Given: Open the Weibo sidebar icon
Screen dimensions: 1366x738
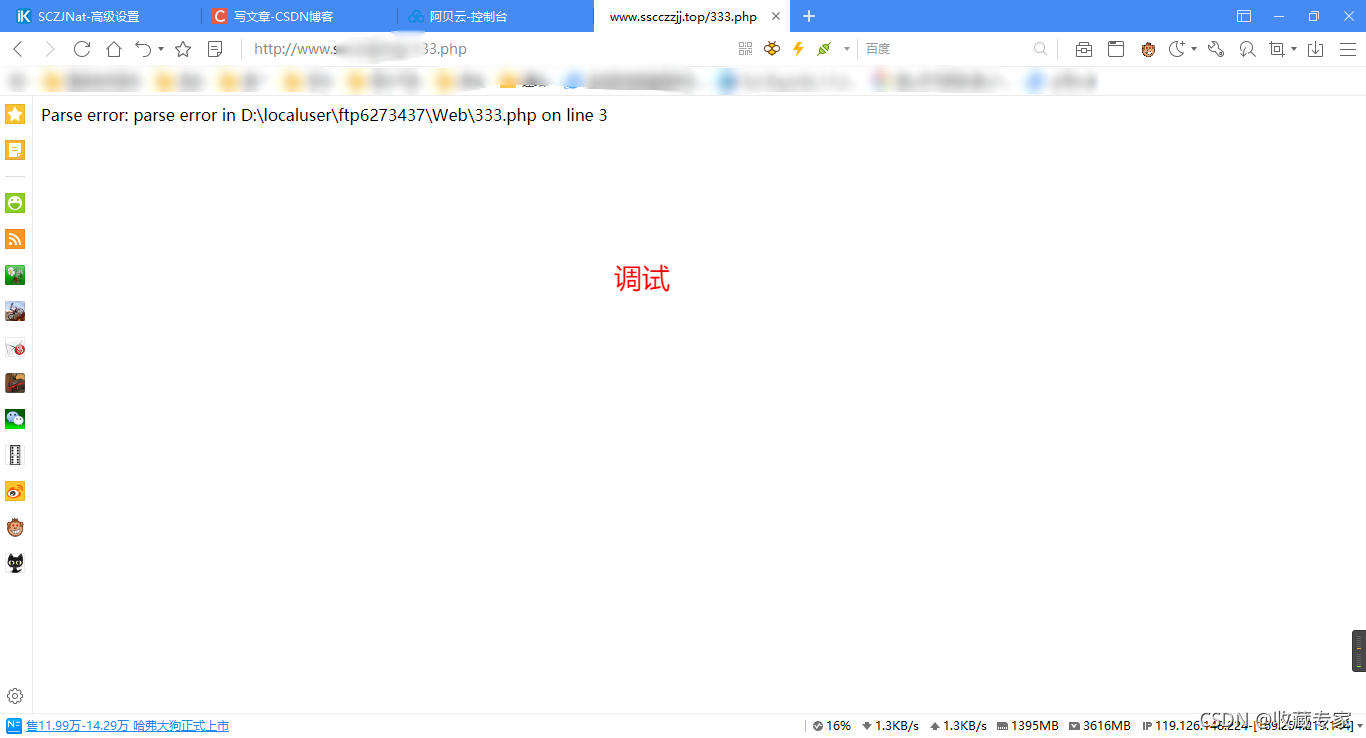Looking at the screenshot, I should pos(15,491).
